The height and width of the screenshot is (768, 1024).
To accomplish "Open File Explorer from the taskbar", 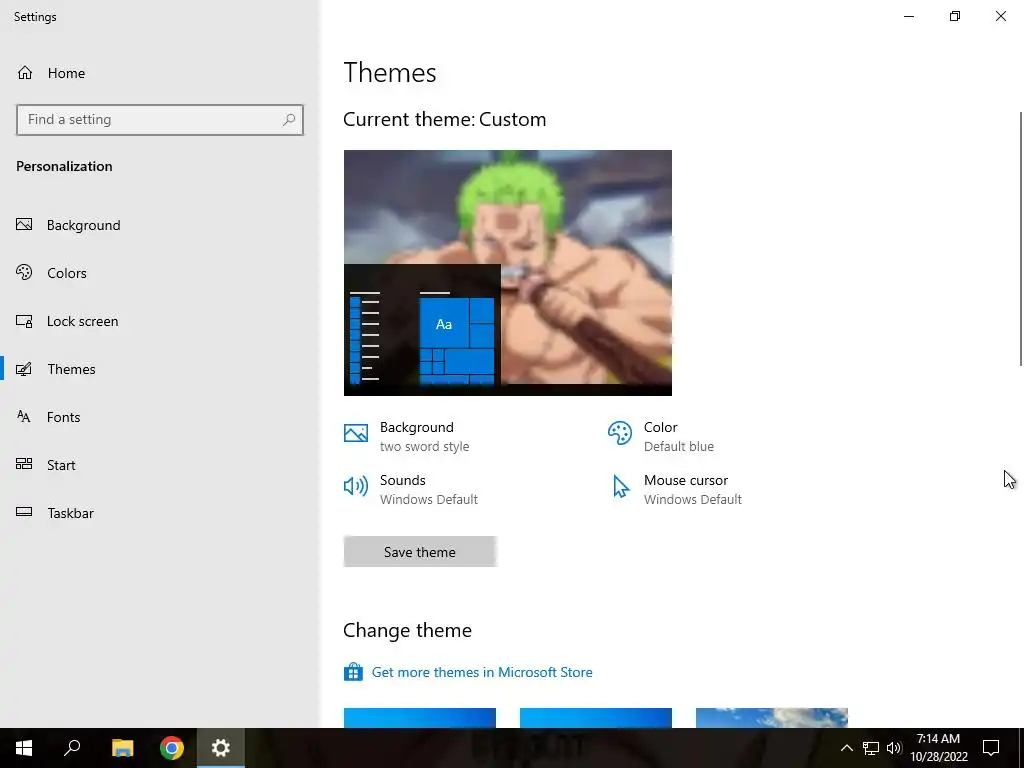I will click(122, 748).
